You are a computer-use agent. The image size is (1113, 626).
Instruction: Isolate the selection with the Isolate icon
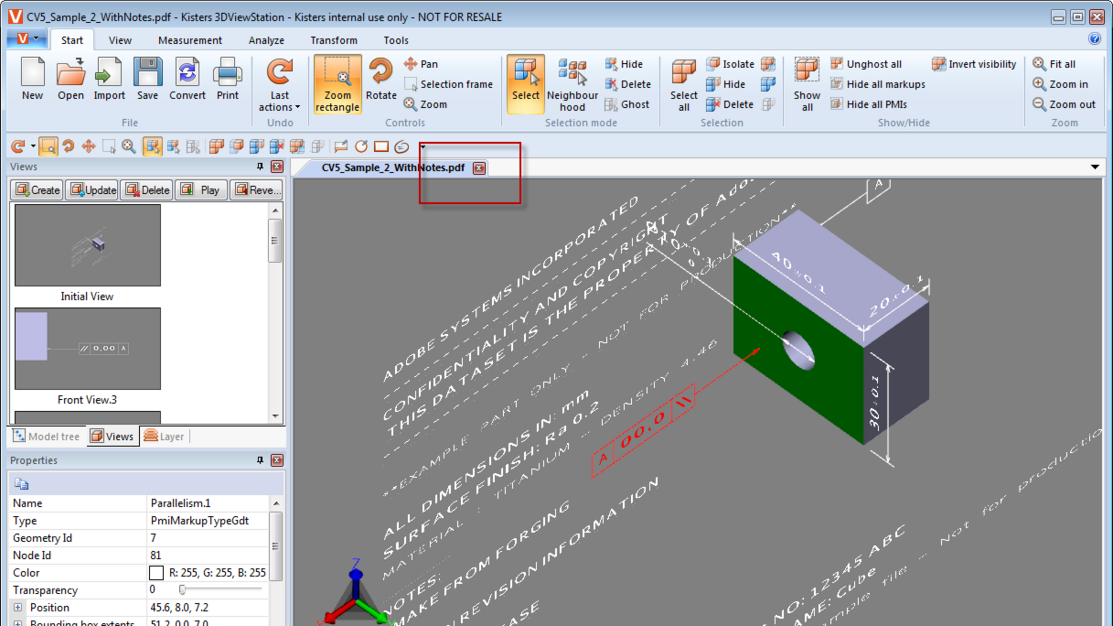point(730,64)
